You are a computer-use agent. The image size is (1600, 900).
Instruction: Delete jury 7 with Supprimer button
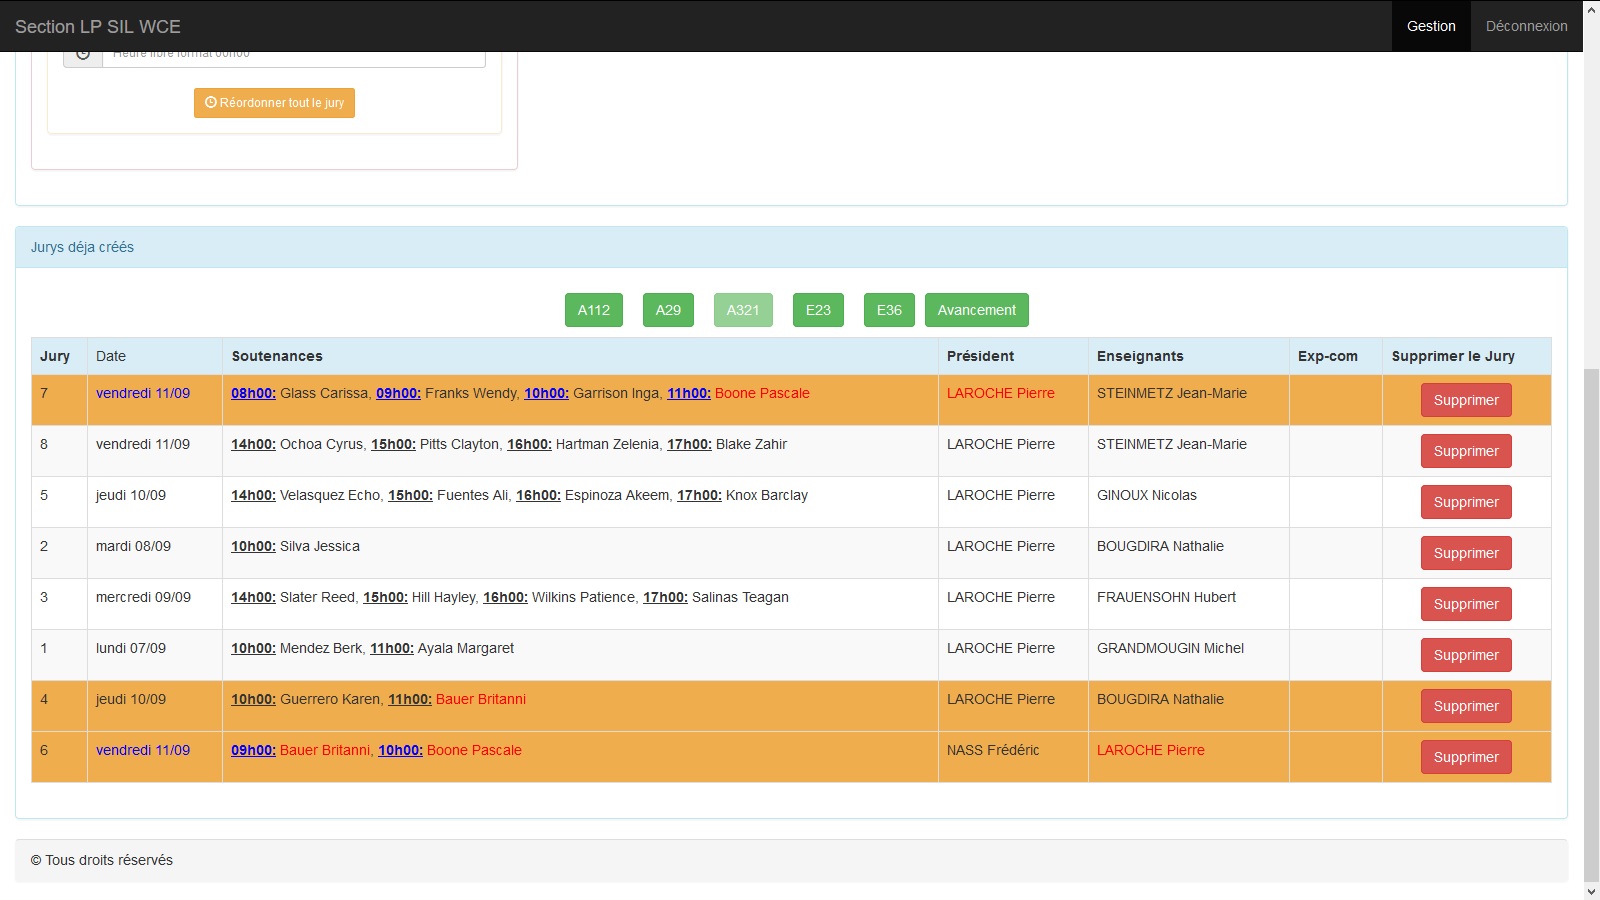(1465, 400)
